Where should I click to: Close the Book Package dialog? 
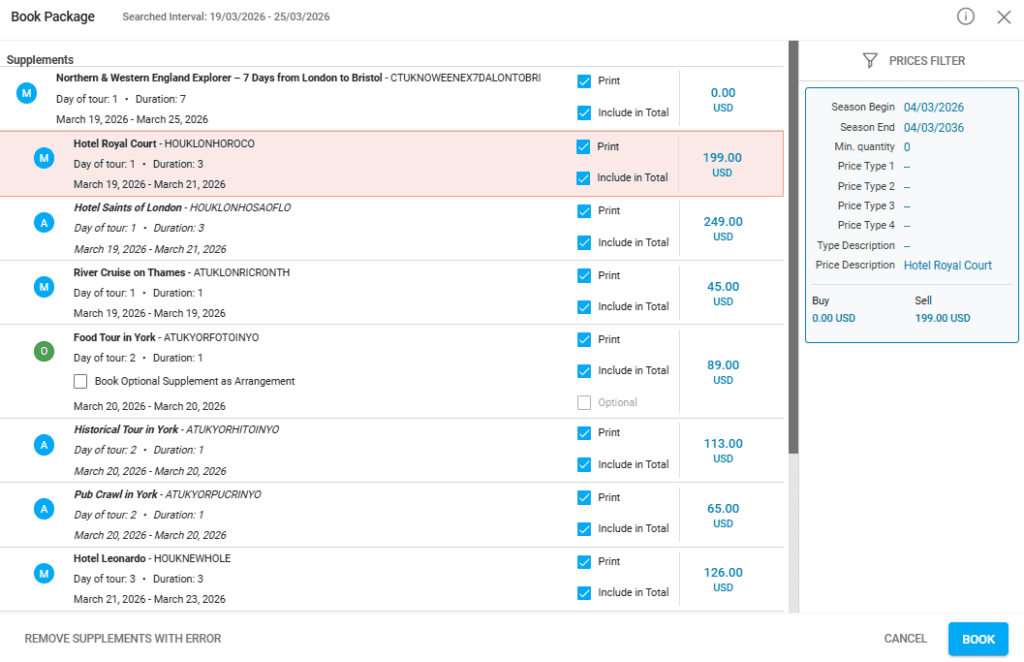pyautogui.click(x=1004, y=17)
